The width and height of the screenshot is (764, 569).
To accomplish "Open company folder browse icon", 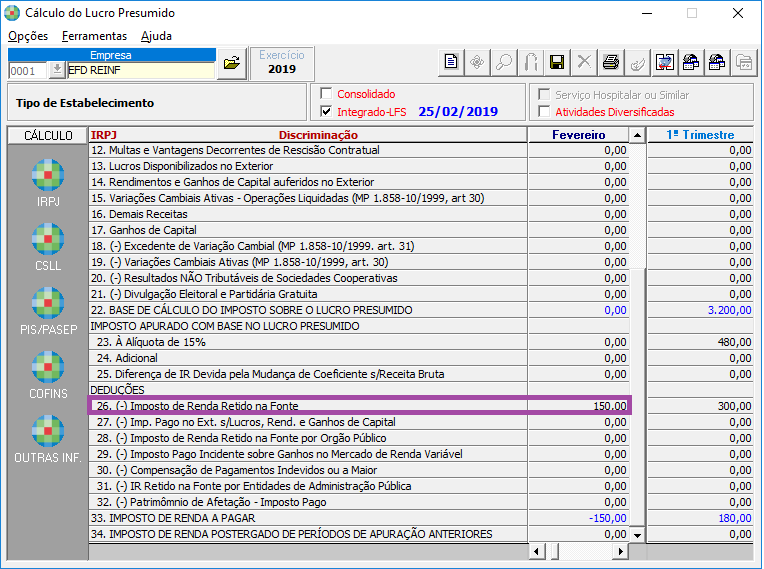I will [x=232, y=63].
